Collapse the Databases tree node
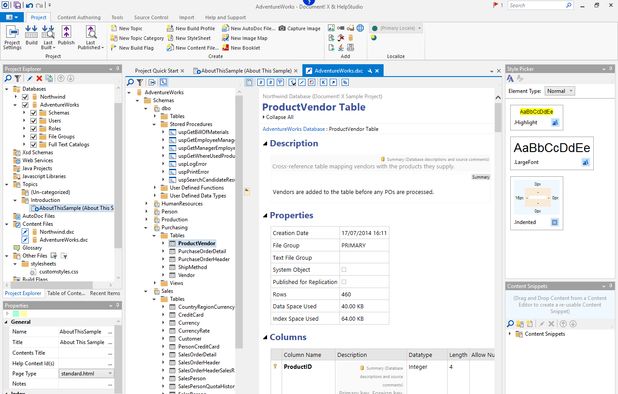618x394 pixels. coord(7,89)
